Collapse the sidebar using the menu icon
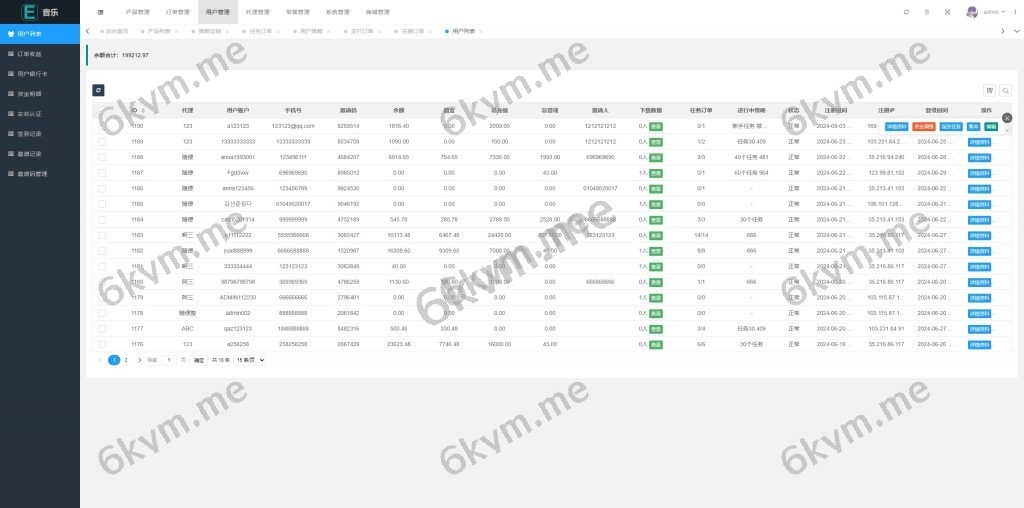This screenshot has height=508, width=1024. click(x=101, y=12)
